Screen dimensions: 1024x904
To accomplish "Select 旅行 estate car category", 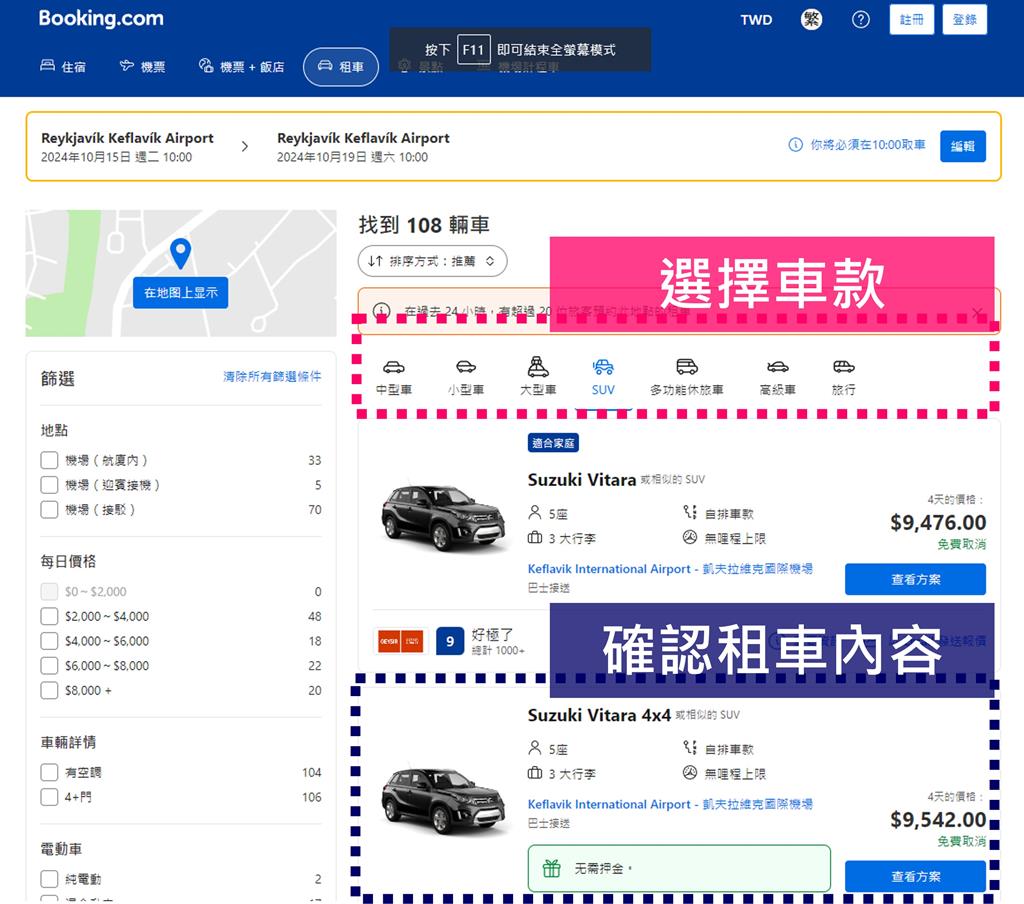I will click(843, 377).
